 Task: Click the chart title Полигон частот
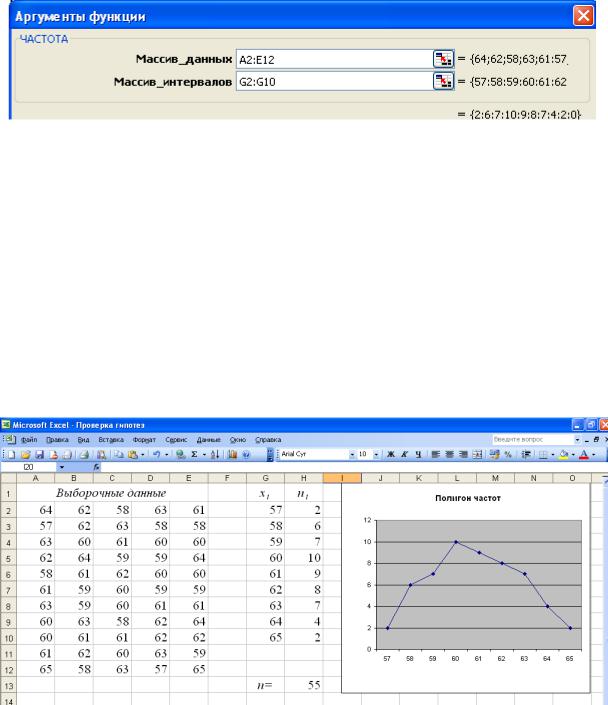coord(468,498)
